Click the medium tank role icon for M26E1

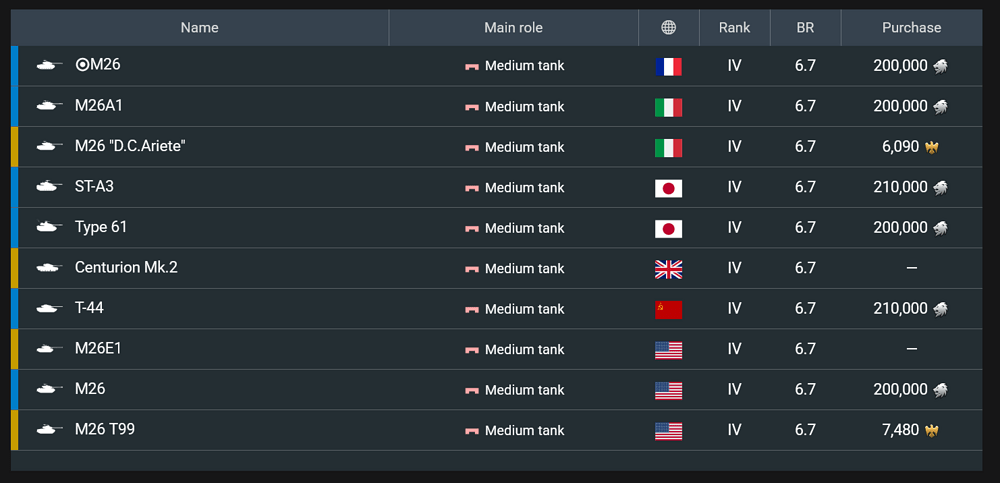(472, 350)
